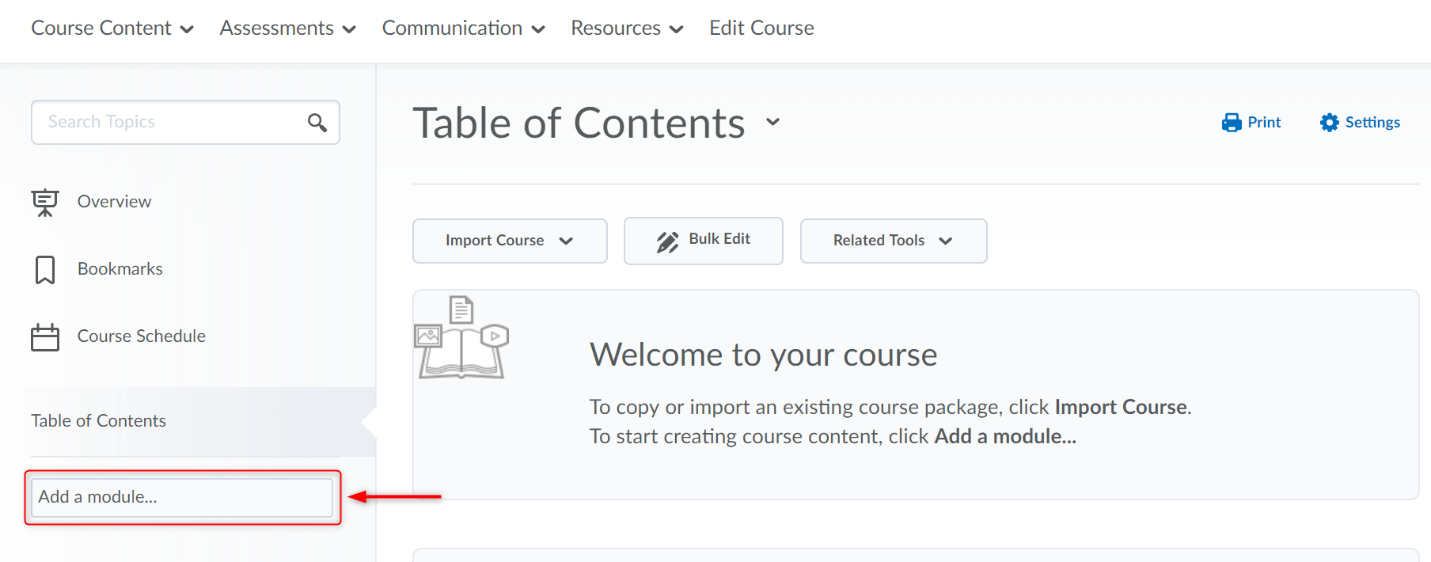Expand the Assessments menu
This screenshot has height=562, width=1431.
click(x=288, y=29)
